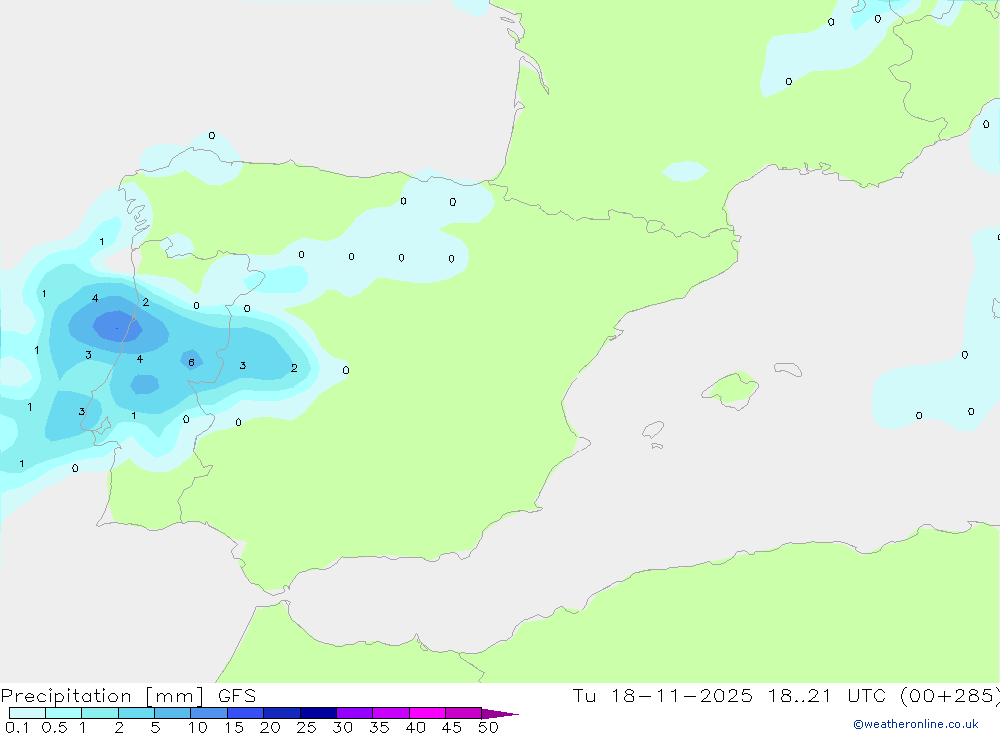Click the "10" legend scale label

tap(198, 727)
